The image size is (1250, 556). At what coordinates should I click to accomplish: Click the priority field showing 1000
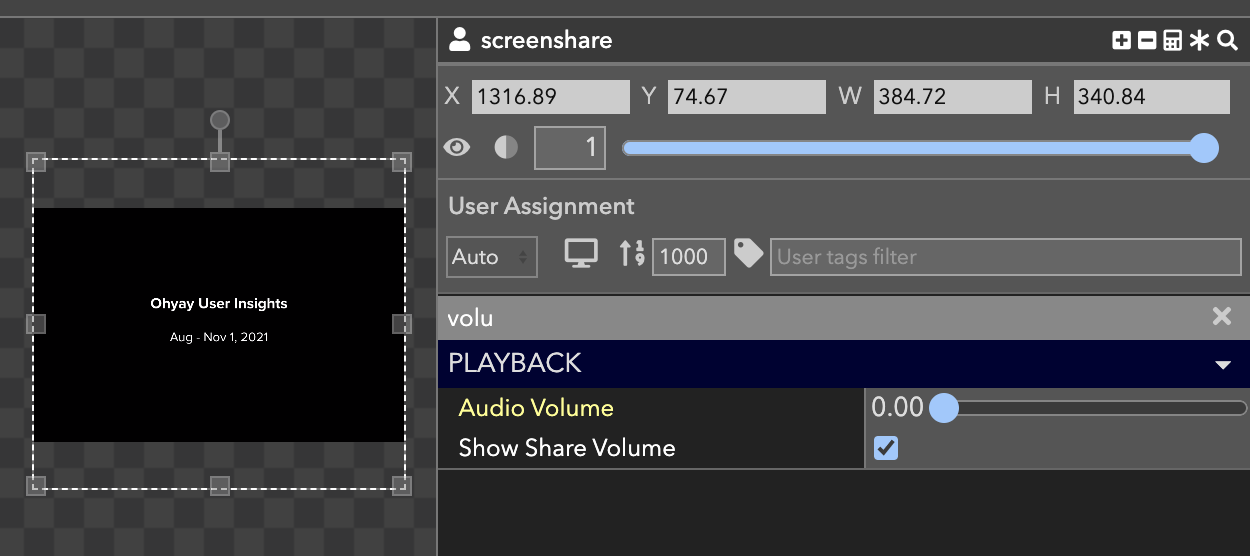(x=689, y=257)
